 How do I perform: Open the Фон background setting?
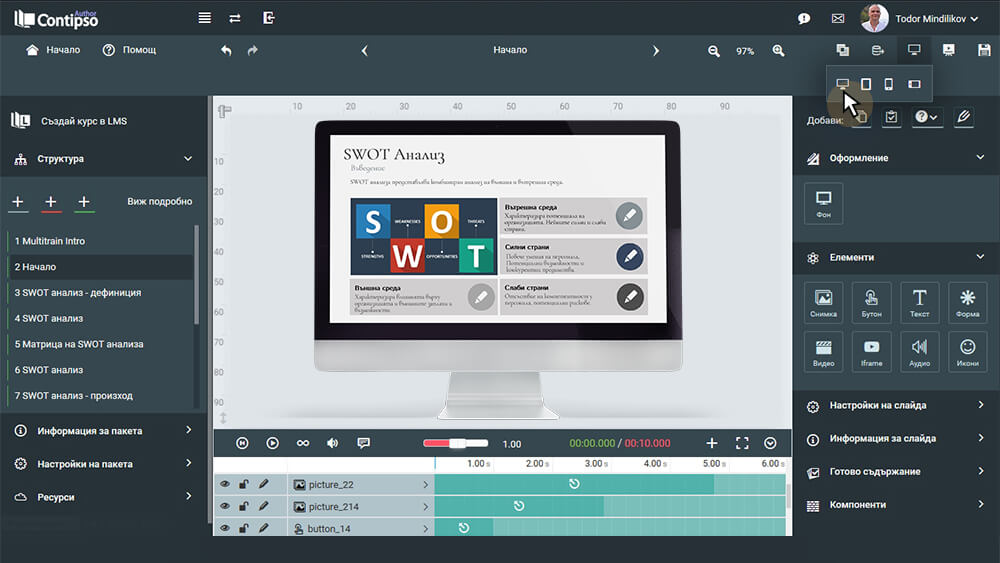coord(823,204)
